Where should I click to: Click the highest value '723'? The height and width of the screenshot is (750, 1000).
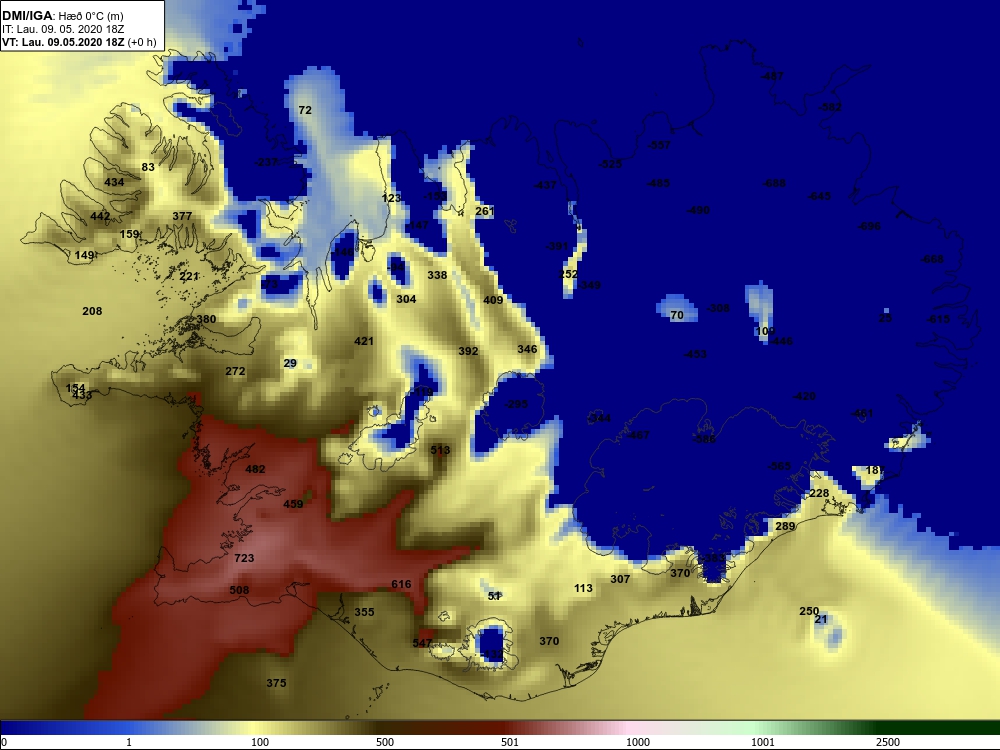[x=244, y=558]
